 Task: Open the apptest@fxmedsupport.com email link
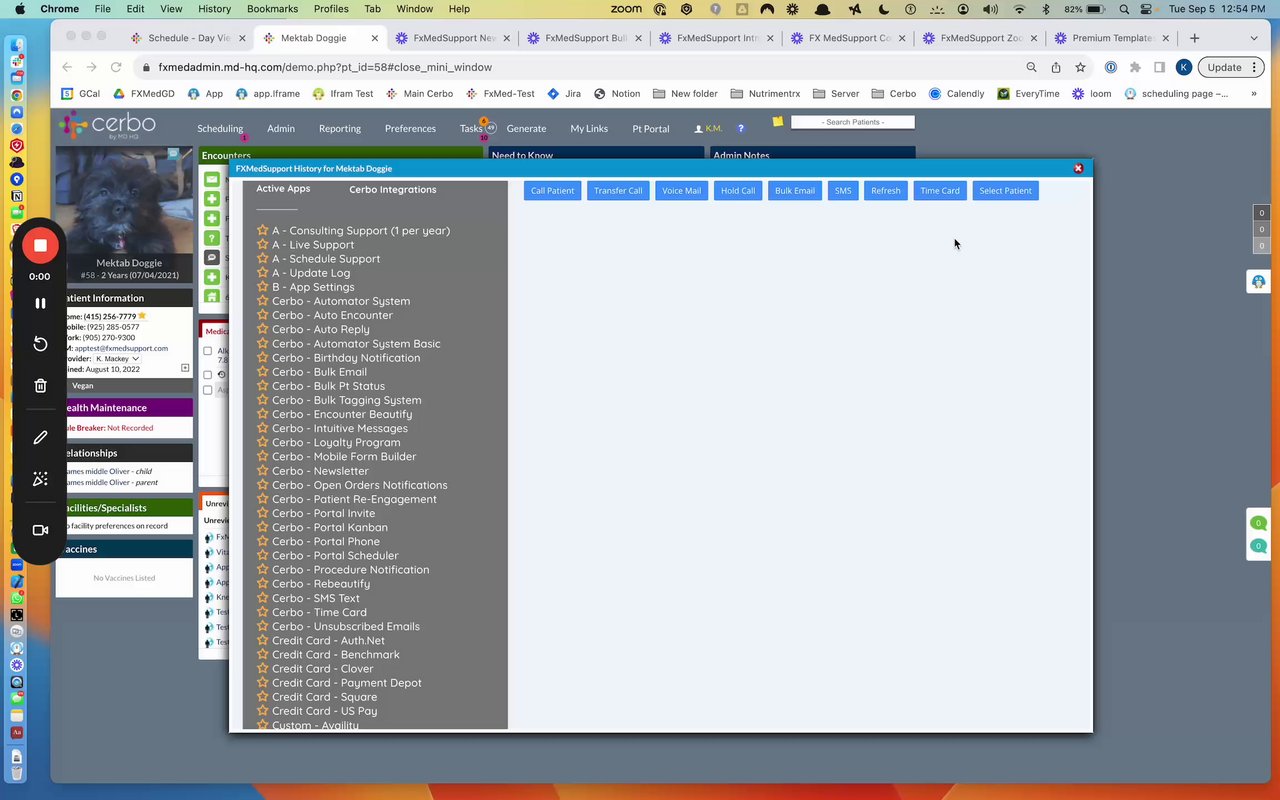tap(121, 348)
